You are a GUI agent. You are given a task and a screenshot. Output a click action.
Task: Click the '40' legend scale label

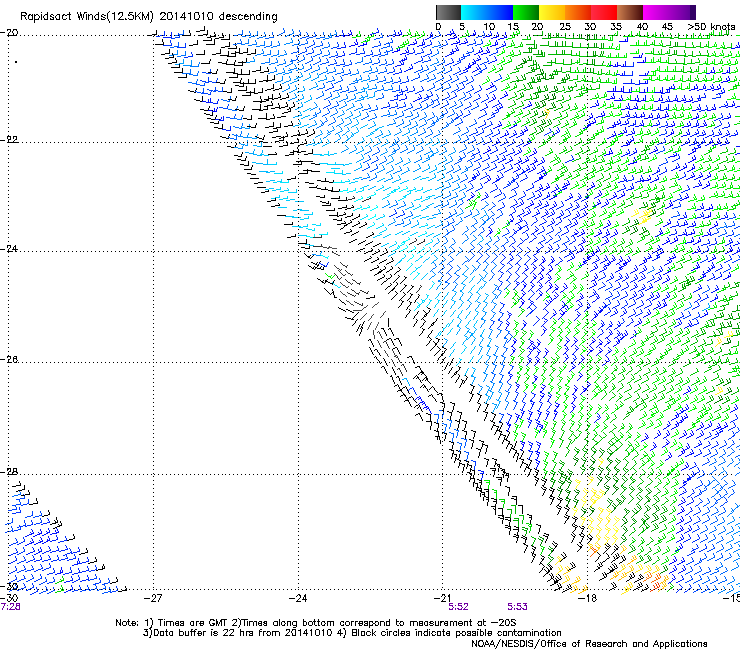tap(642, 27)
